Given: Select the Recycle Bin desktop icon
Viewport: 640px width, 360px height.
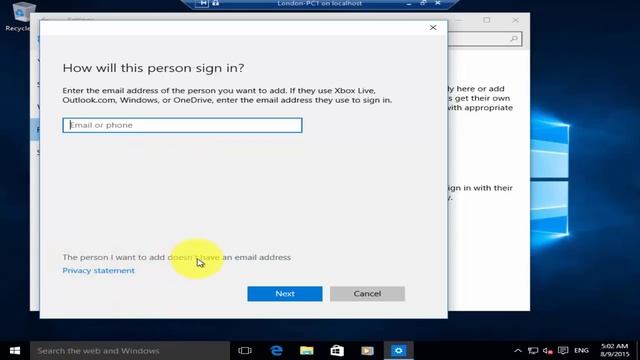Looking at the screenshot, I should point(19,16).
